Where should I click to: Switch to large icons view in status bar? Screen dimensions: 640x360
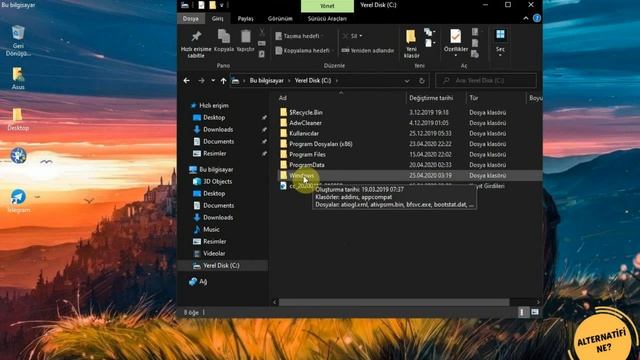pos(535,312)
